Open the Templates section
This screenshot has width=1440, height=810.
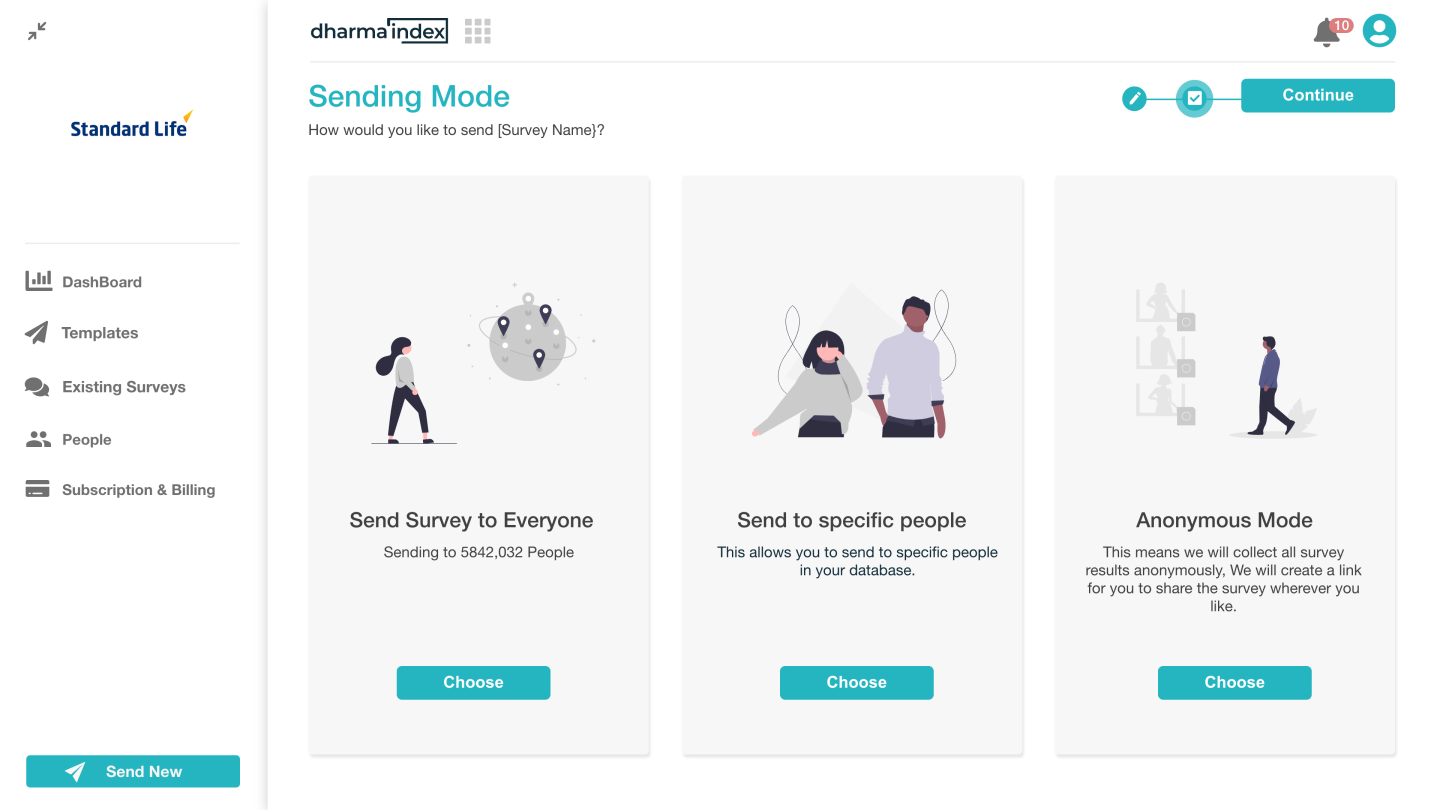(x=100, y=333)
